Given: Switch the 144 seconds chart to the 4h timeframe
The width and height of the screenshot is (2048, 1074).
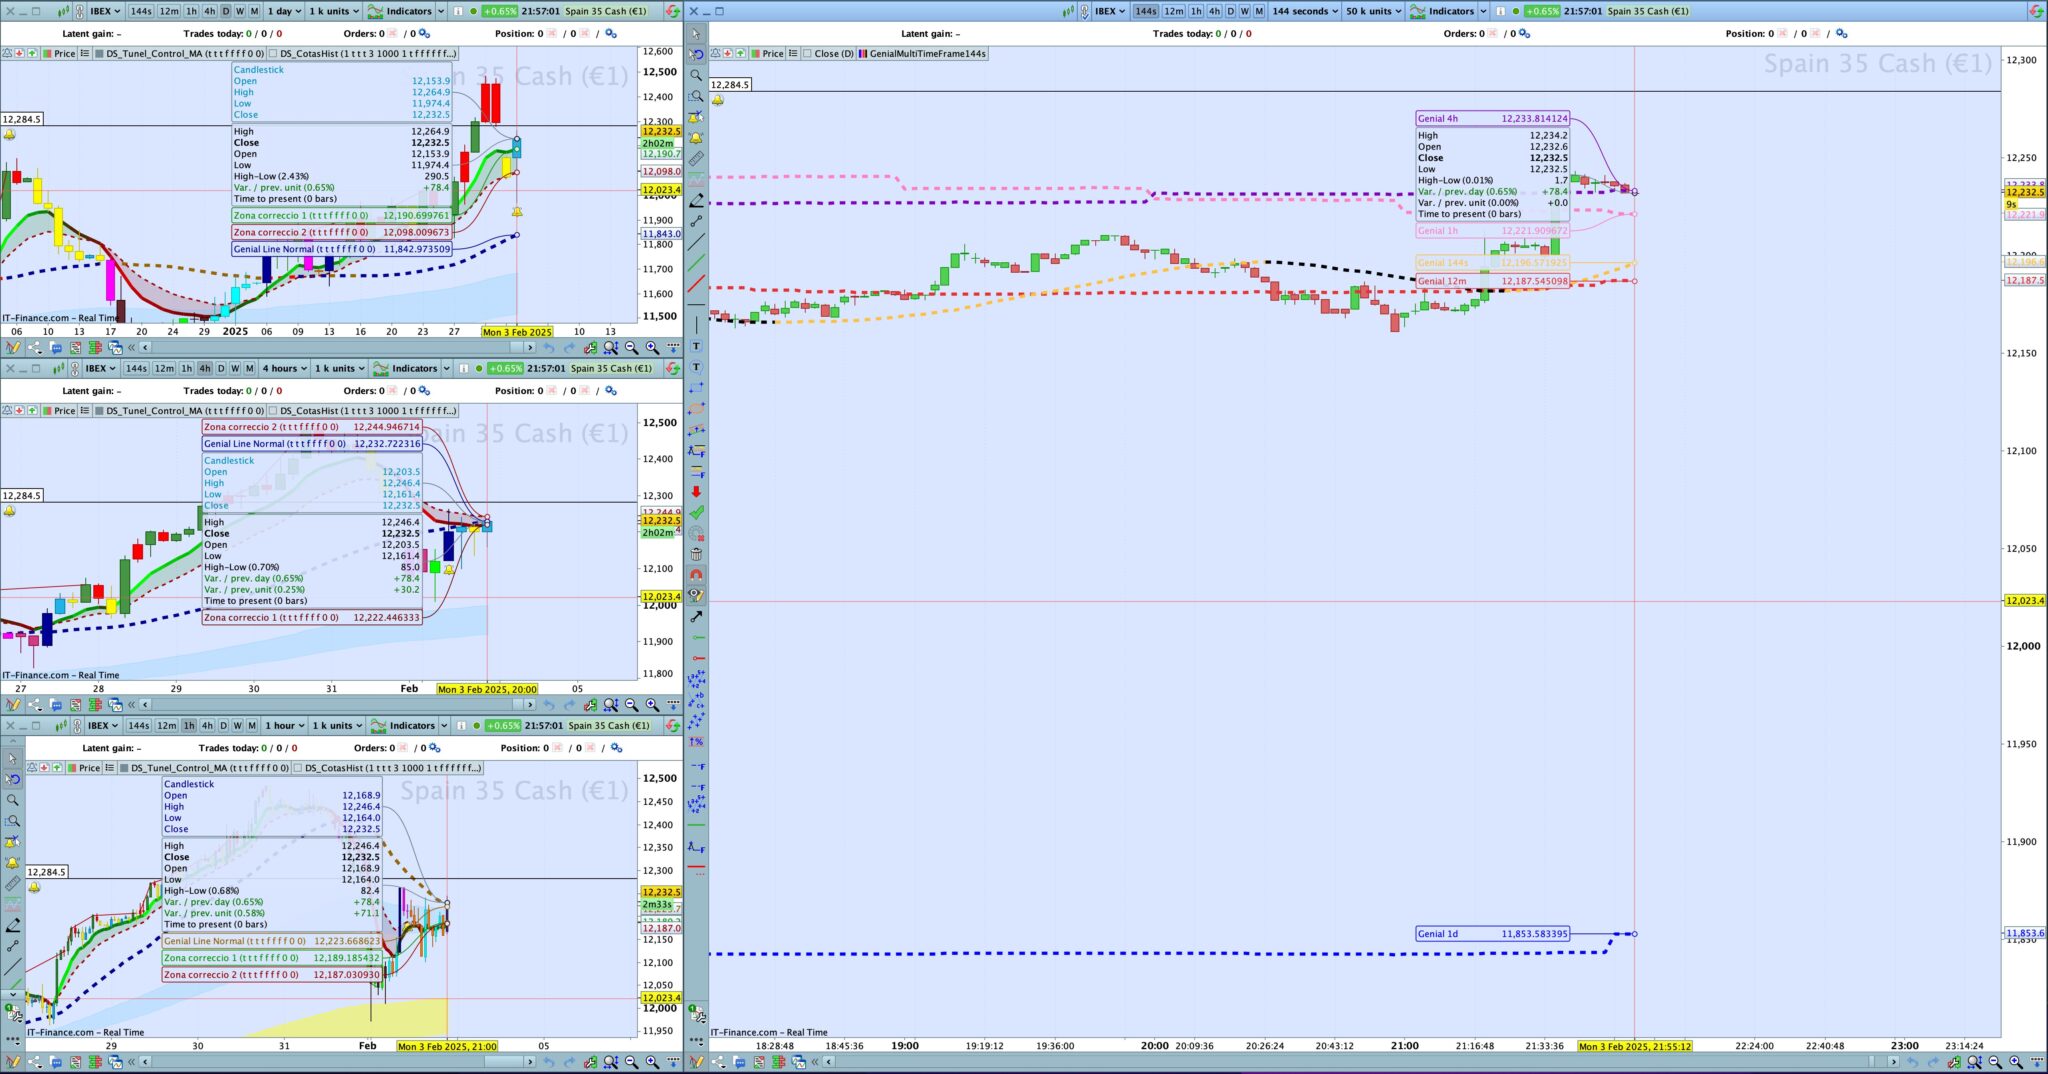Looking at the screenshot, I should (x=1214, y=11).
